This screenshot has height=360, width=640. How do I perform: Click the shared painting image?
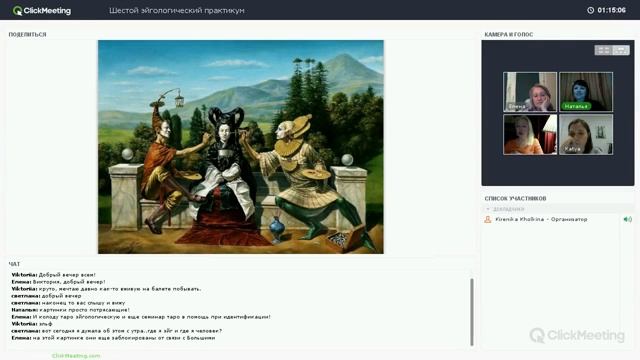241,147
